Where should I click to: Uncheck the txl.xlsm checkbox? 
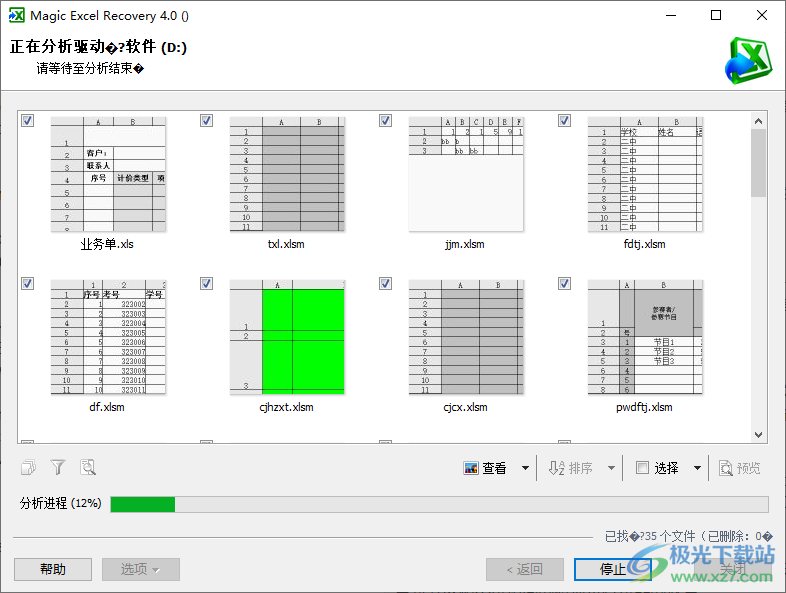pyautogui.click(x=207, y=120)
